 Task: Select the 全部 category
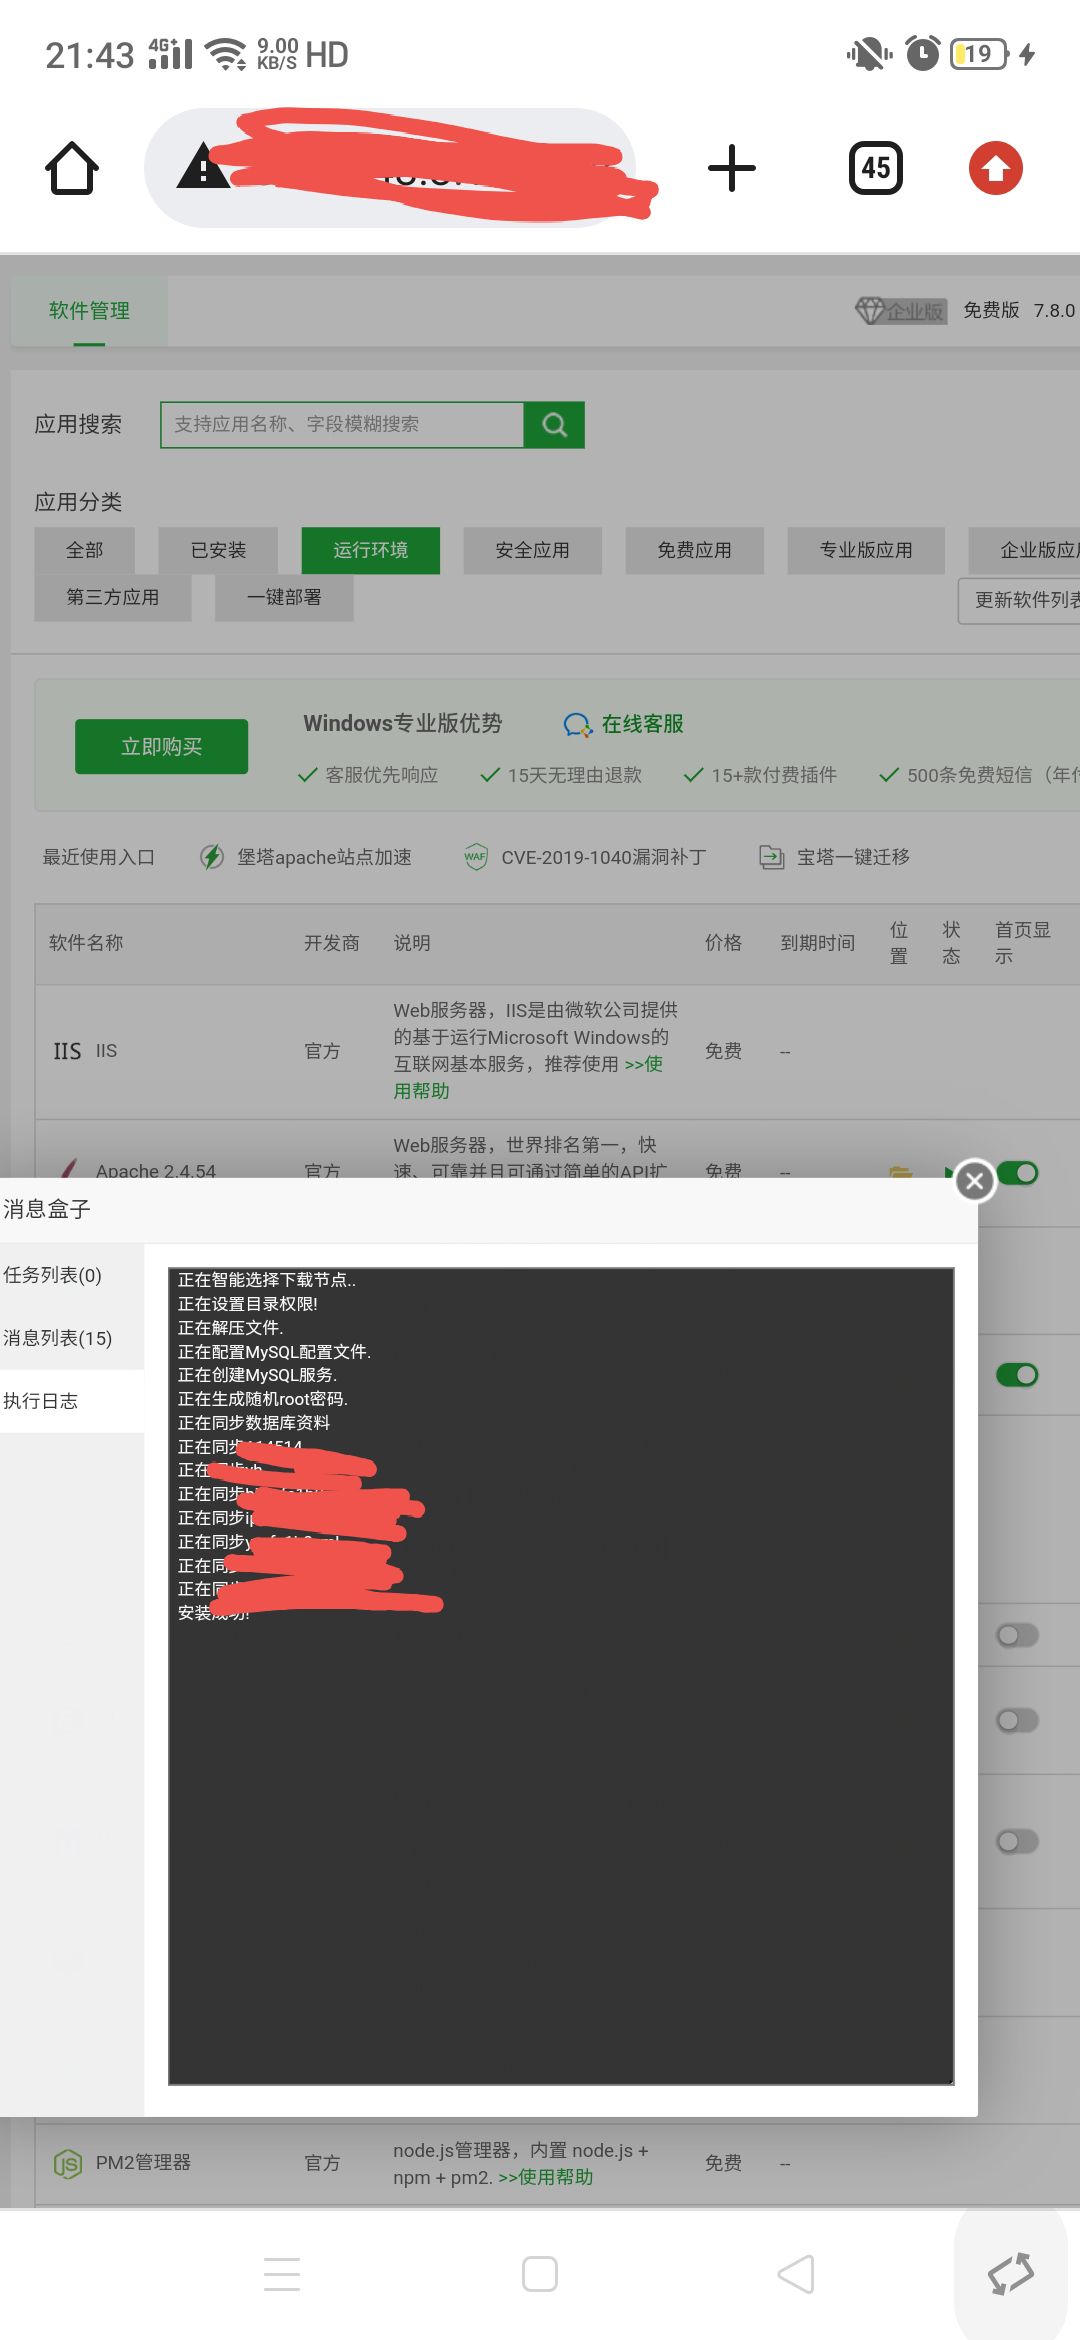pyautogui.click(x=84, y=550)
